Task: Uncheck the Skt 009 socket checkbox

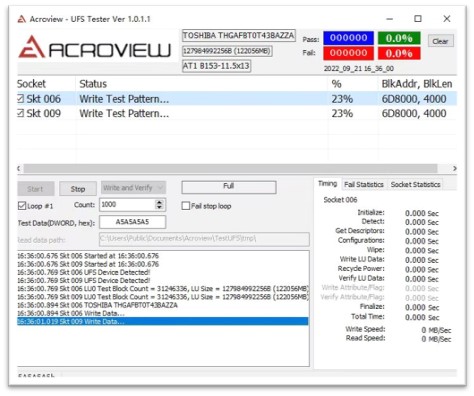Action: point(21,113)
